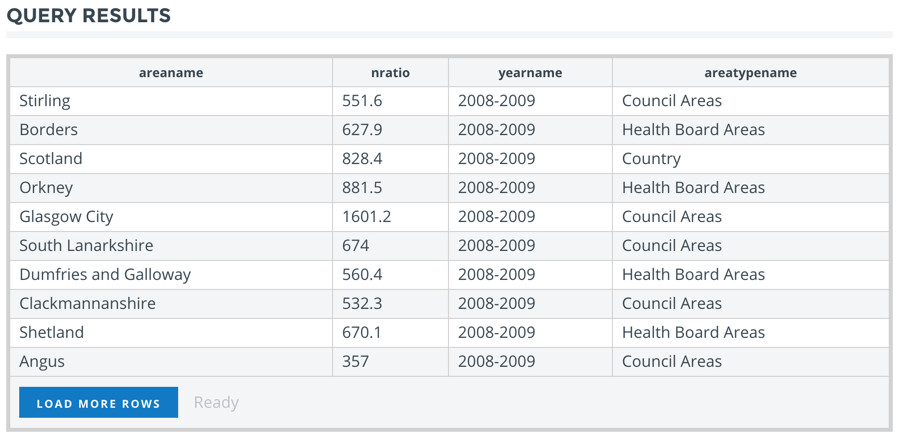
Task: Click the yearname column header
Action: coord(530,73)
